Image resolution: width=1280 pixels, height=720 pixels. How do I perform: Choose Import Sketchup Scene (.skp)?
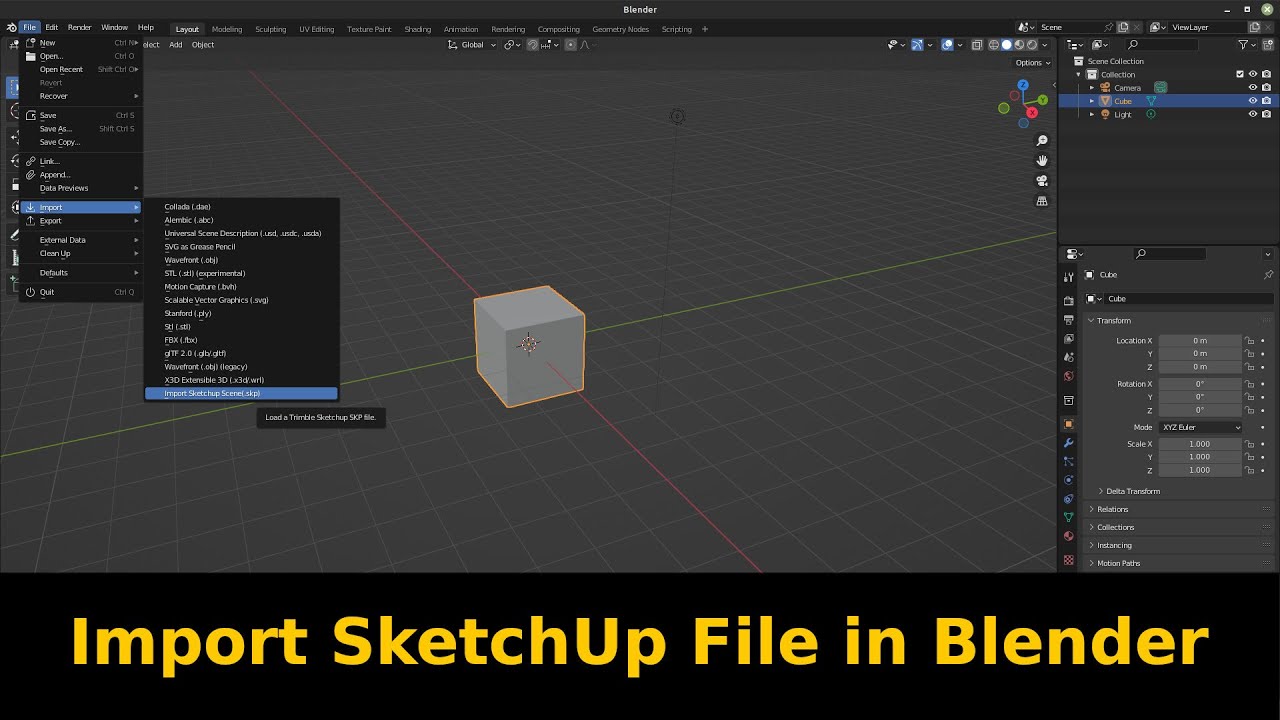[241, 394]
